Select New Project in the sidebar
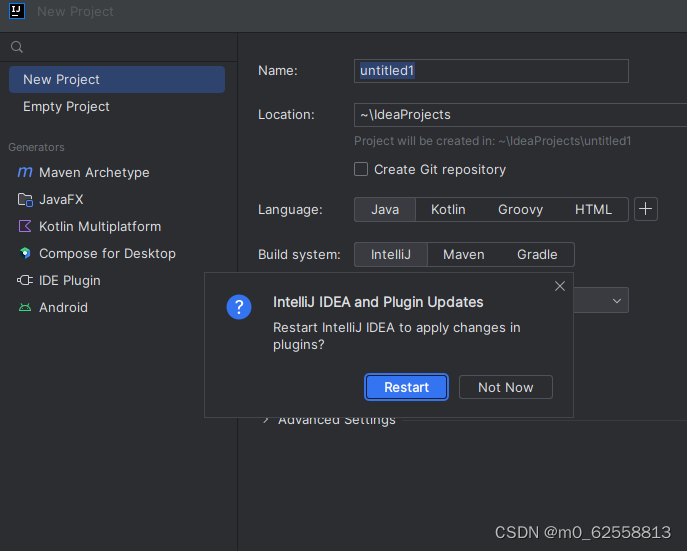Image resolution: width=687 pixels, height=551 pixels. (116, 79)
